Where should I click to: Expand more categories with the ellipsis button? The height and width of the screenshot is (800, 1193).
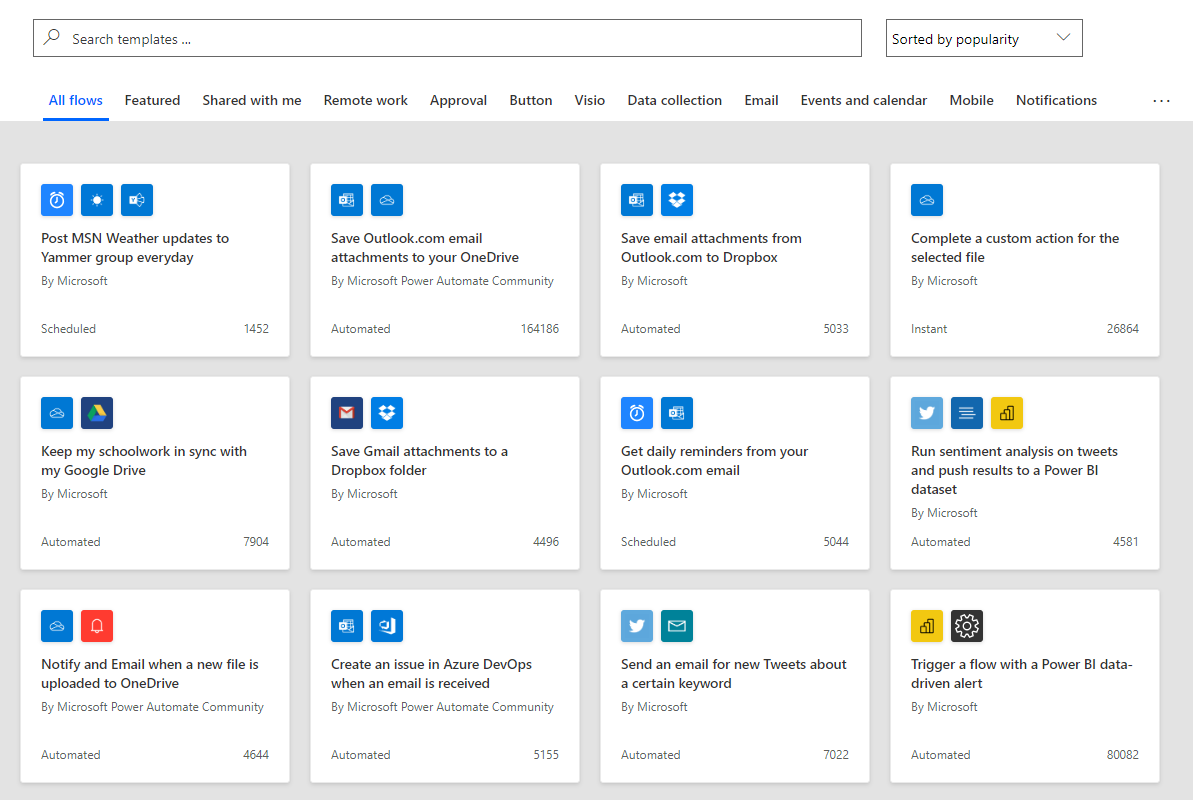tap(1161, 100)
